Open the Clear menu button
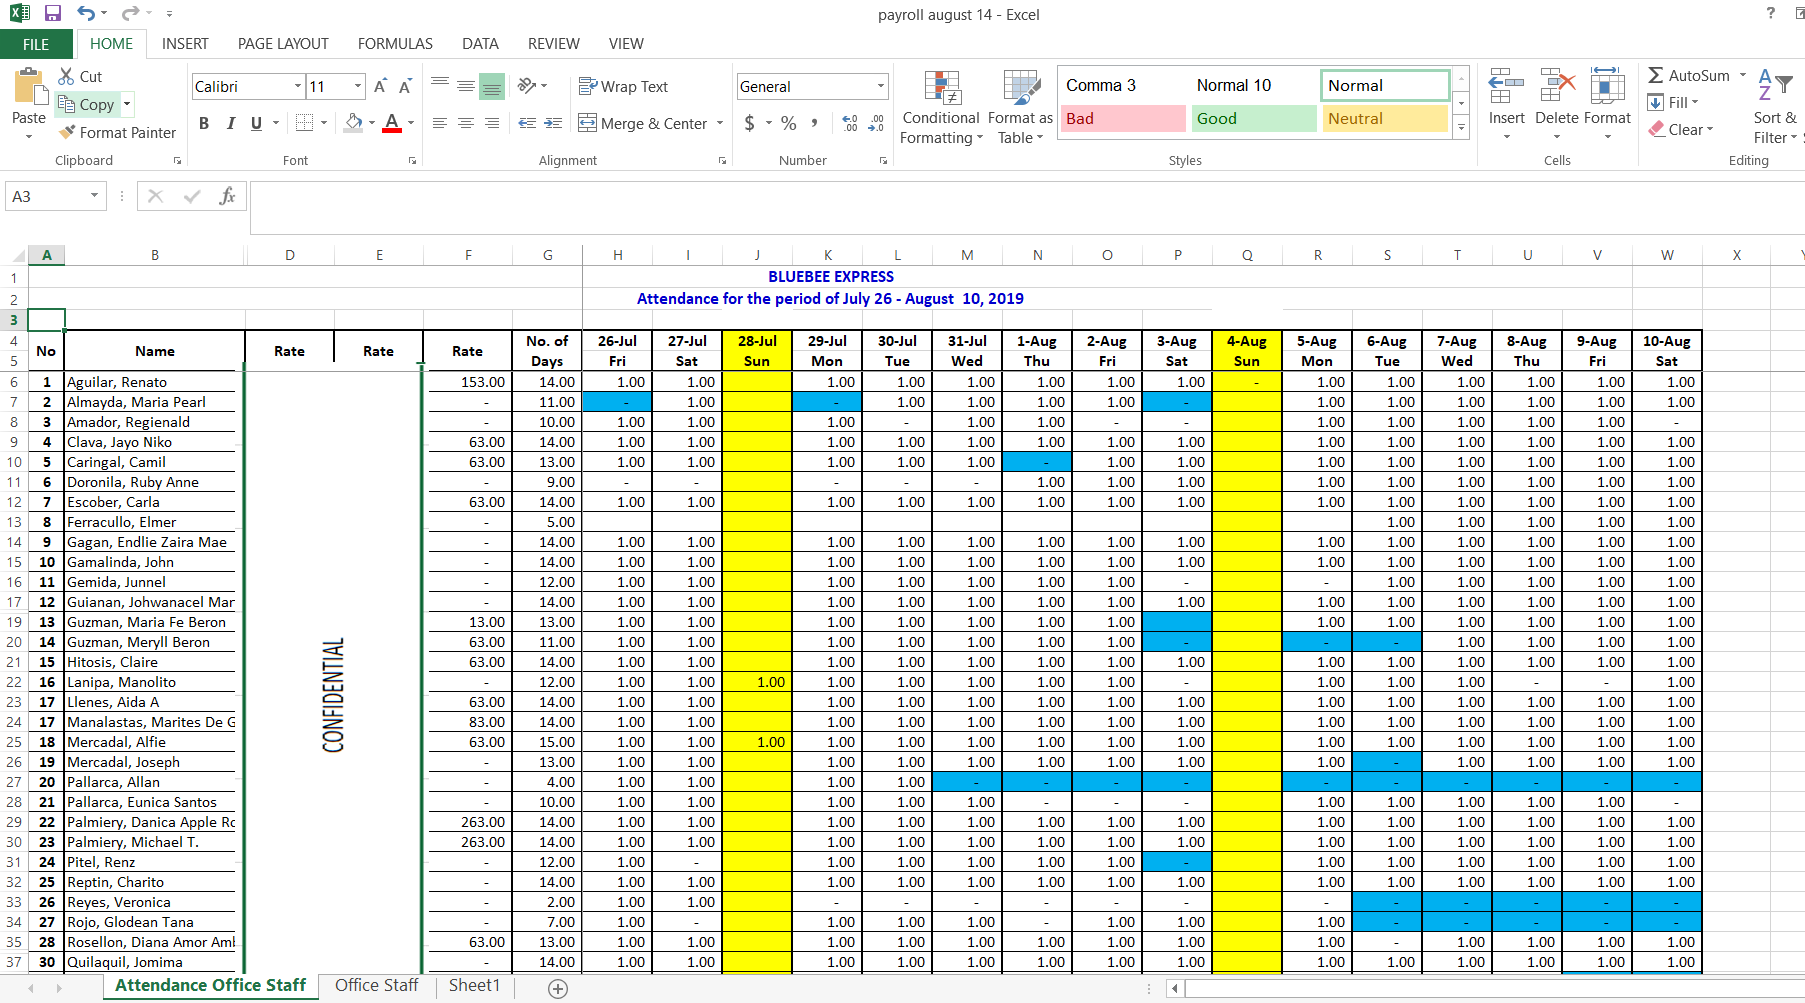1805x1003 pixels. click(1681, 129)
